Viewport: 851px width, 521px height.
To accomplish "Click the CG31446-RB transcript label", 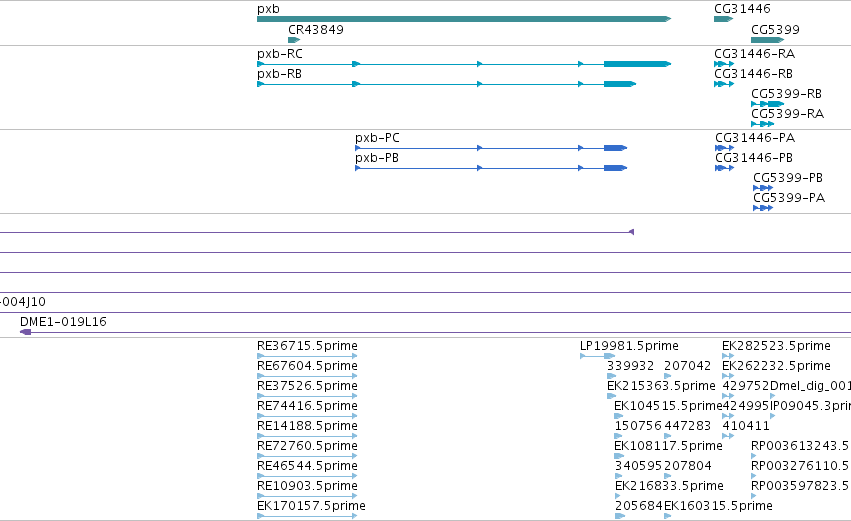I will coord(753,74).
